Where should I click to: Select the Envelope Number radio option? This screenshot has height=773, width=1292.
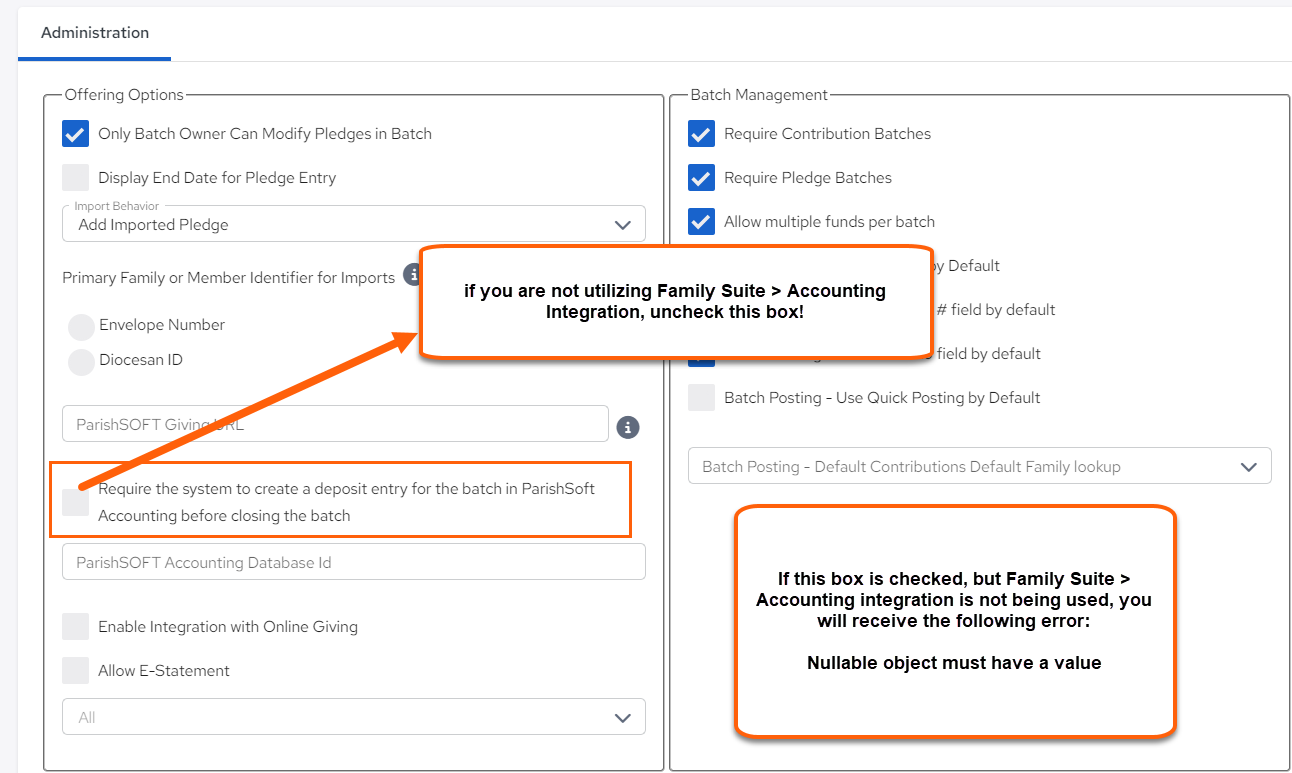81,326
